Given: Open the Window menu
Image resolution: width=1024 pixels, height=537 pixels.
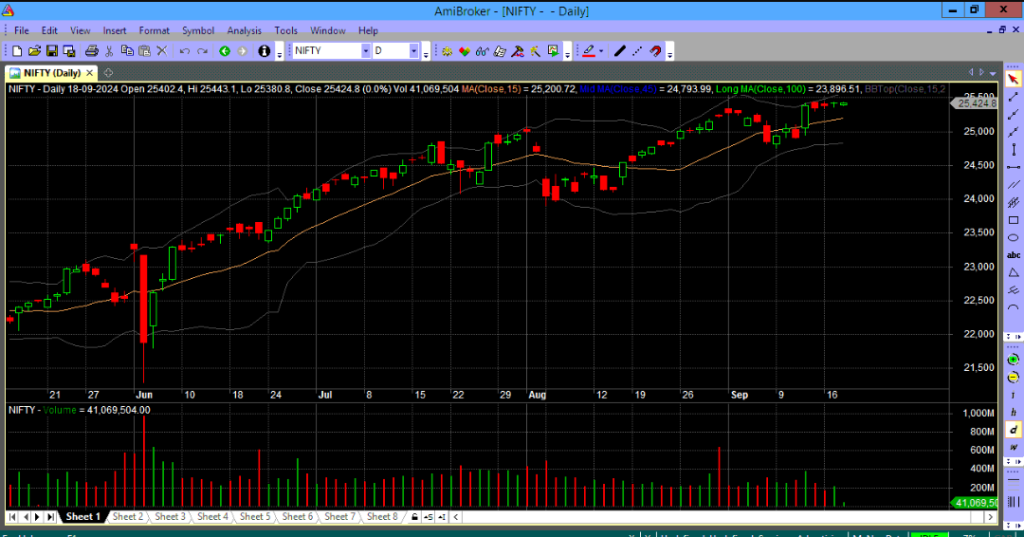Looking at the screenshot, I should click(x=328, y=31).
